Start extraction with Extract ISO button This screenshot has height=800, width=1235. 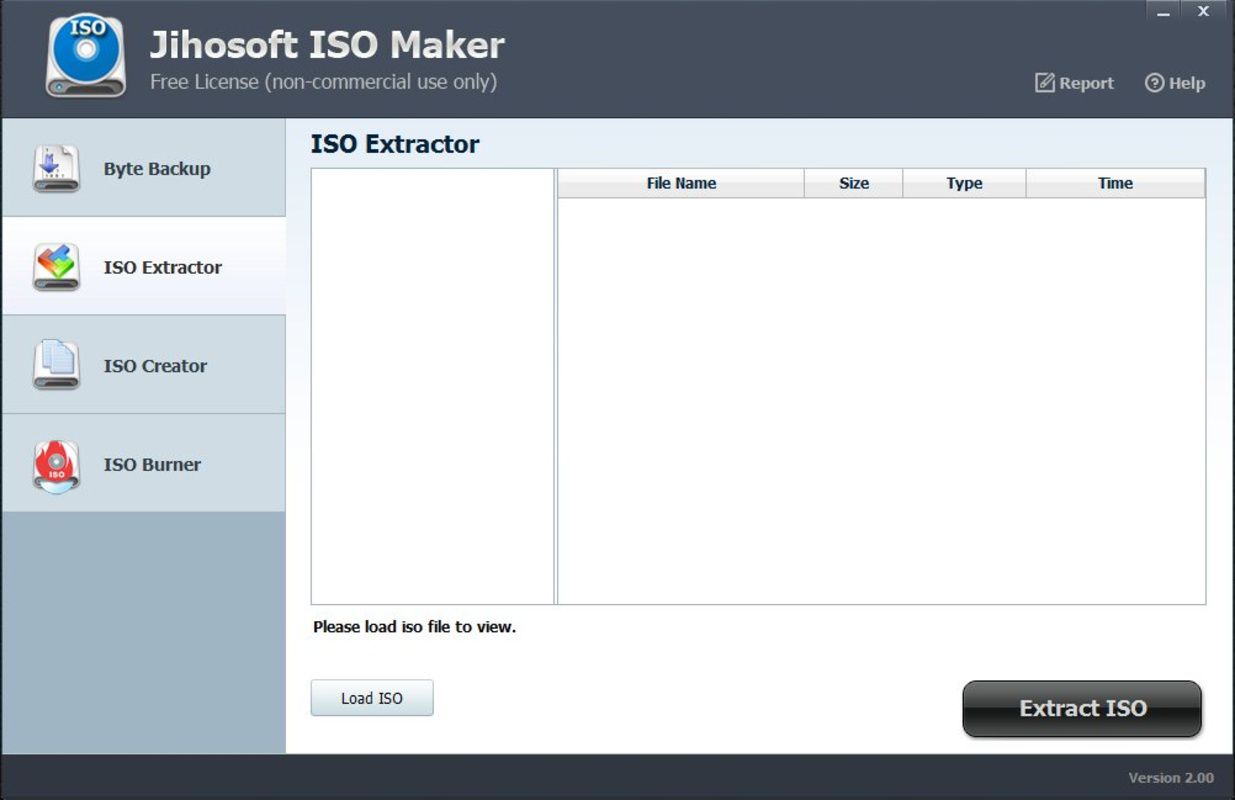(x=1082, y=709)
